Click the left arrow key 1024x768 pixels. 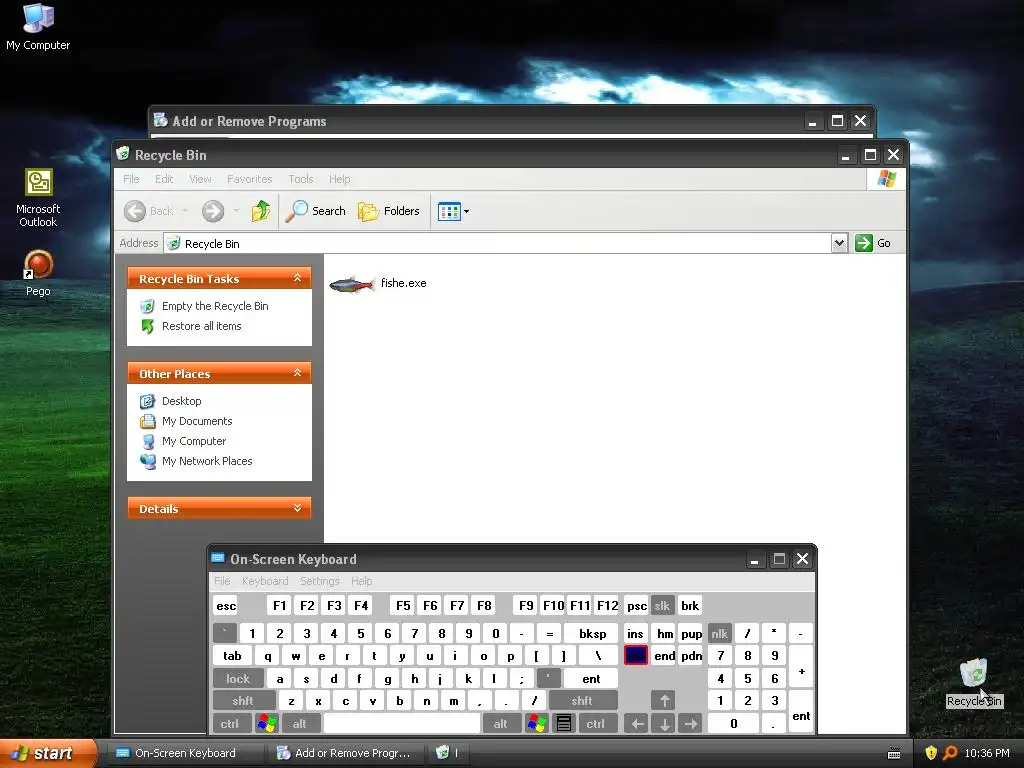click(x=637, y=724)
